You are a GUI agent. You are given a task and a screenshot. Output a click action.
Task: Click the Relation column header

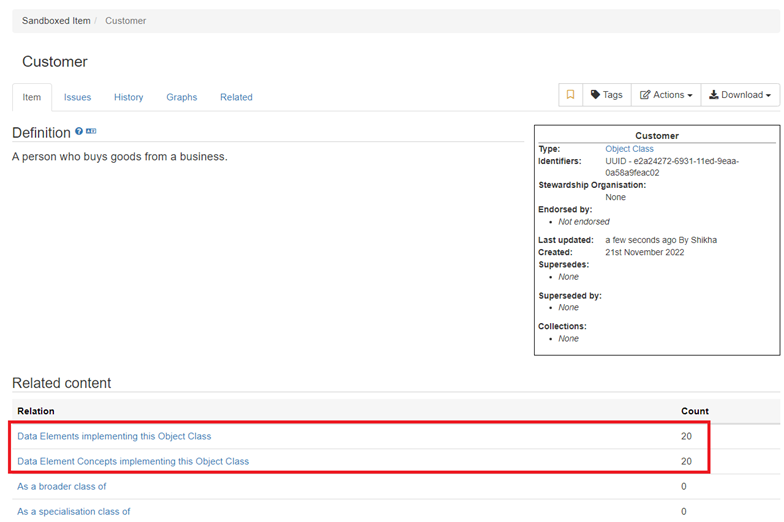tap(36, 411)
